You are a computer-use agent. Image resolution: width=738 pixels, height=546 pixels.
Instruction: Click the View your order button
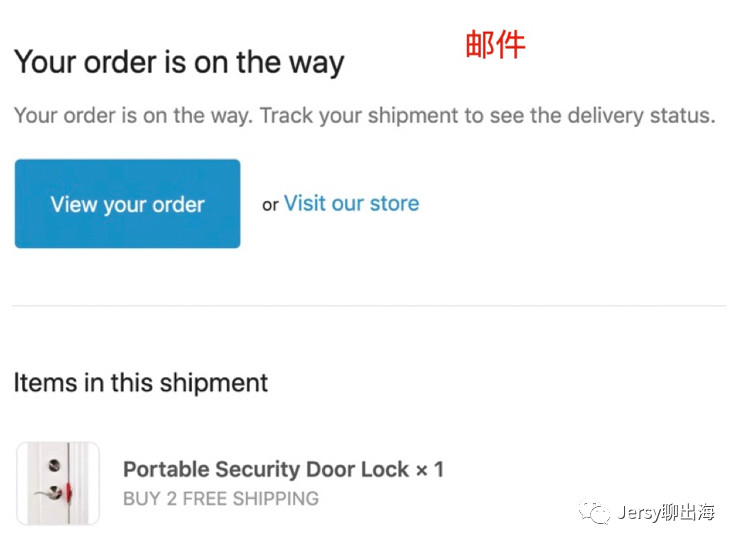pyautogui.click(x=127, y=204)
